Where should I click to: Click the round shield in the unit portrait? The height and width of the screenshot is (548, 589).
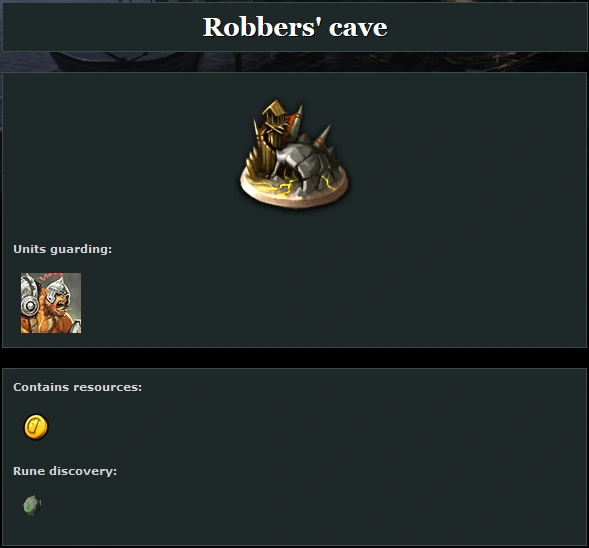click(30, 306)
